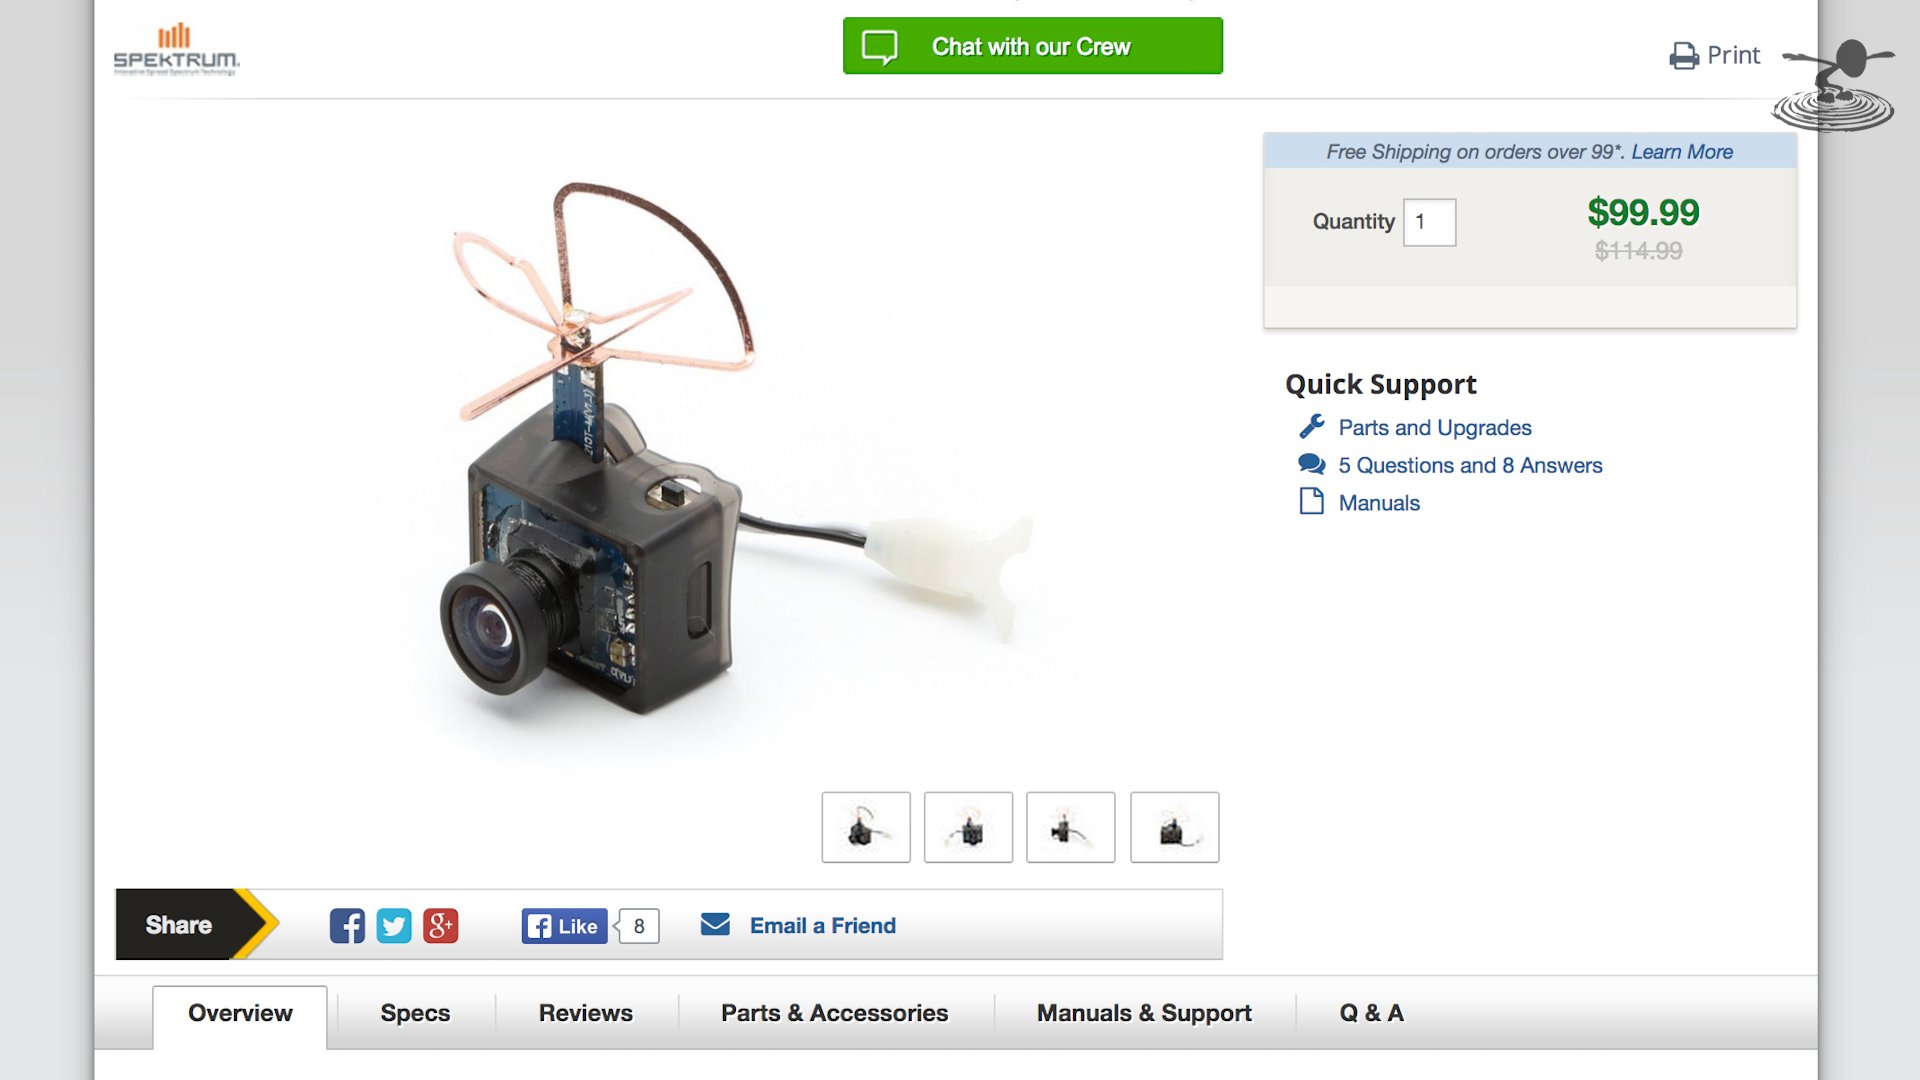Share on Google Plus icon
Image resolution: width=1920 pixels, height=1080 pixels.
tap(441, 926)
